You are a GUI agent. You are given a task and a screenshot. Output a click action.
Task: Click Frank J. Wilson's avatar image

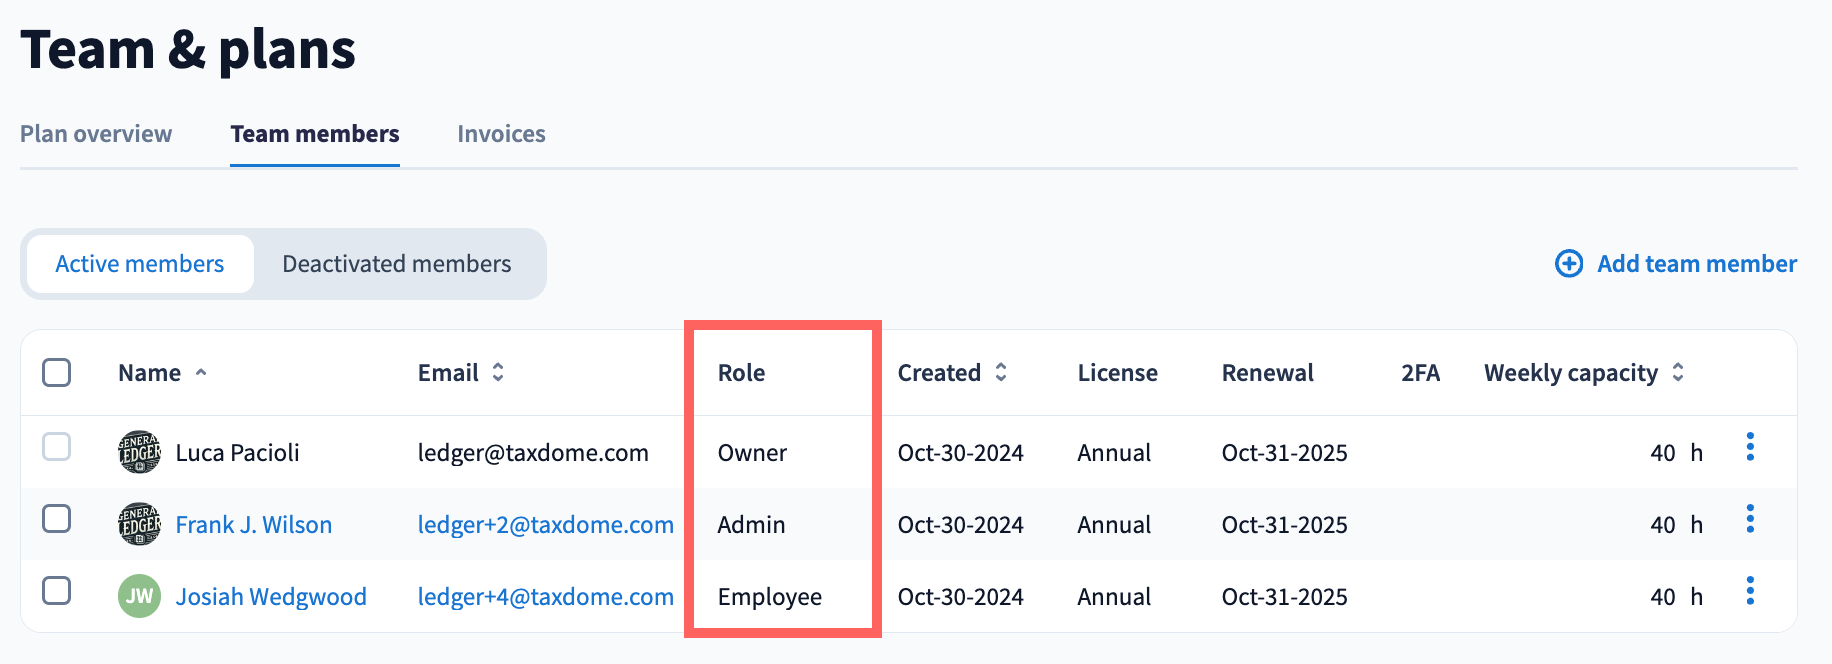click(139, 525)
